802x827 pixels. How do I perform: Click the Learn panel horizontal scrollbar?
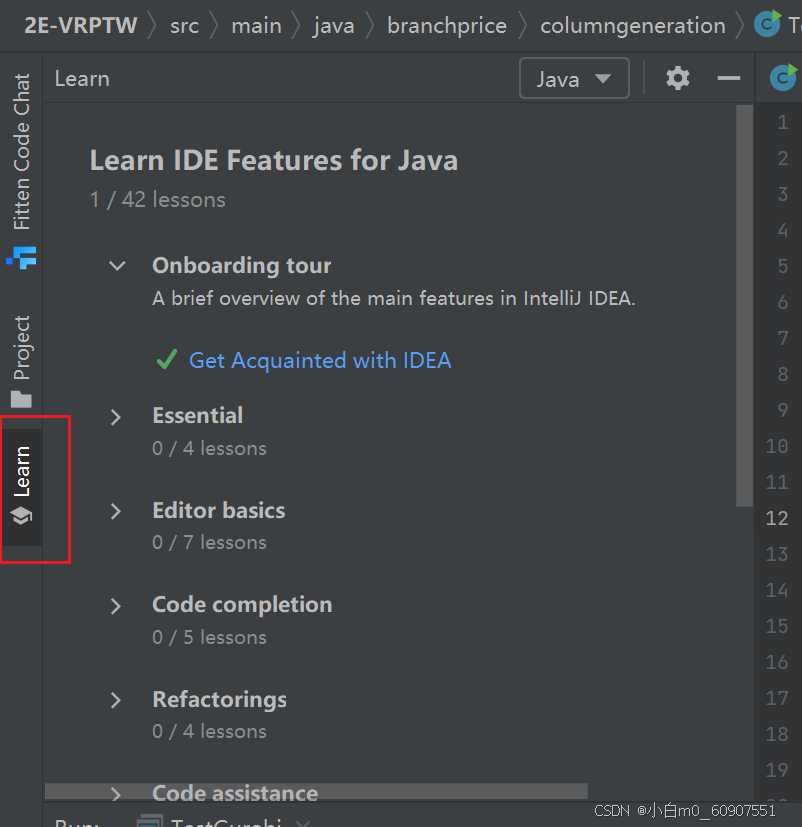(x=316, y=791)
